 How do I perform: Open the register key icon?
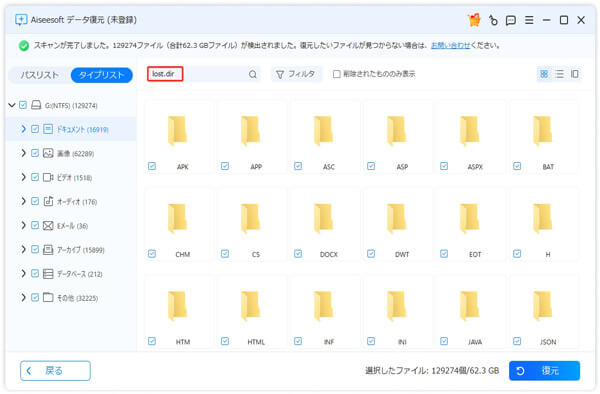point(493,20)
